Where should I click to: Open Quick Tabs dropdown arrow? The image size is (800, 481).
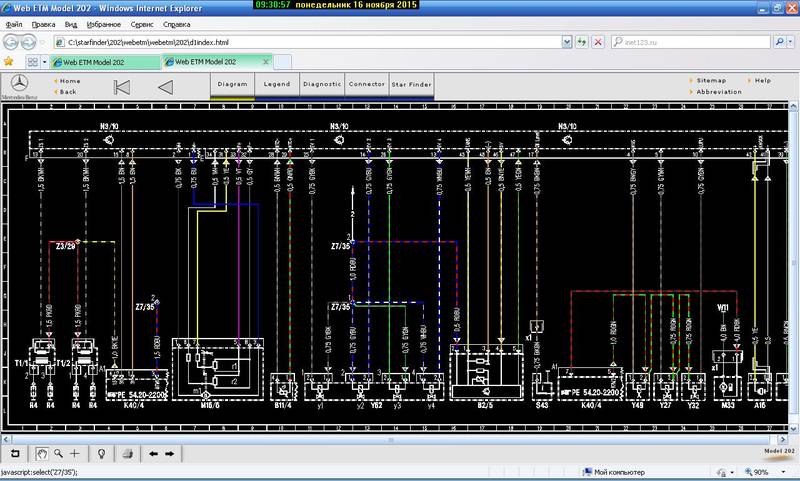click(x=44, y=62)
